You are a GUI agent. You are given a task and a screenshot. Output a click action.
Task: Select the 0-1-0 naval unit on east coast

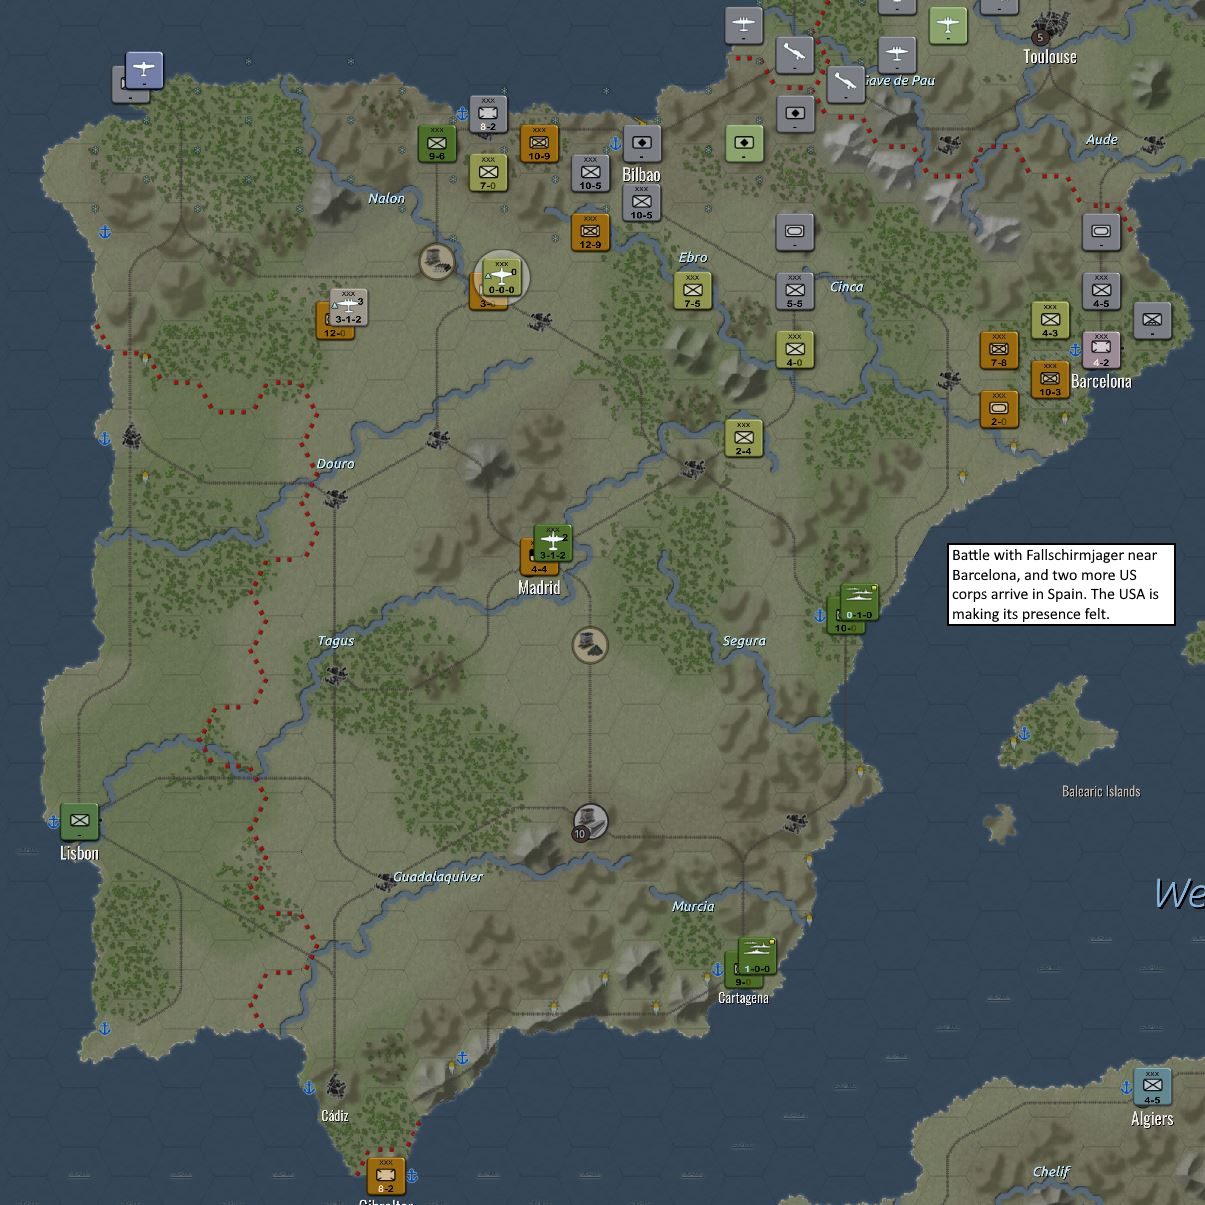tap(858, 602)
